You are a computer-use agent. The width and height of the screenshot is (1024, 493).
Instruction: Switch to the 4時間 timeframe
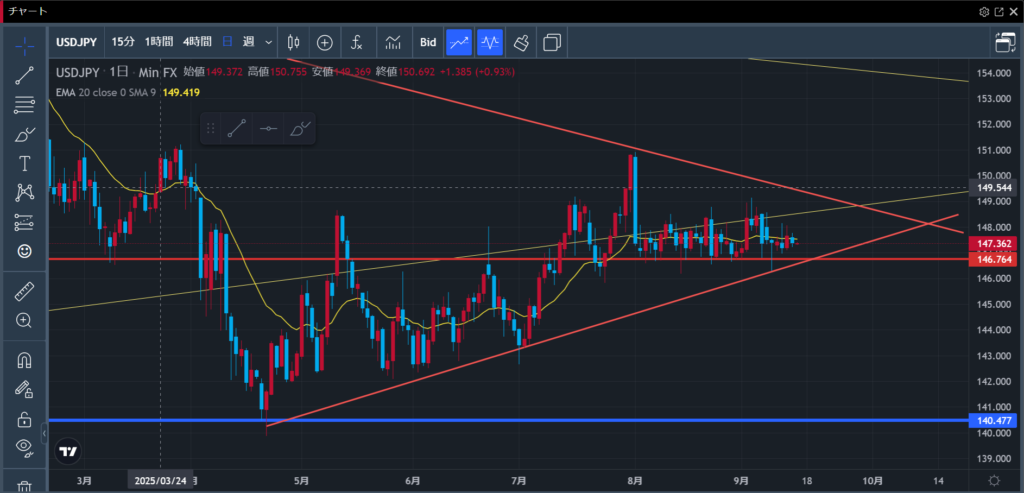197,42
